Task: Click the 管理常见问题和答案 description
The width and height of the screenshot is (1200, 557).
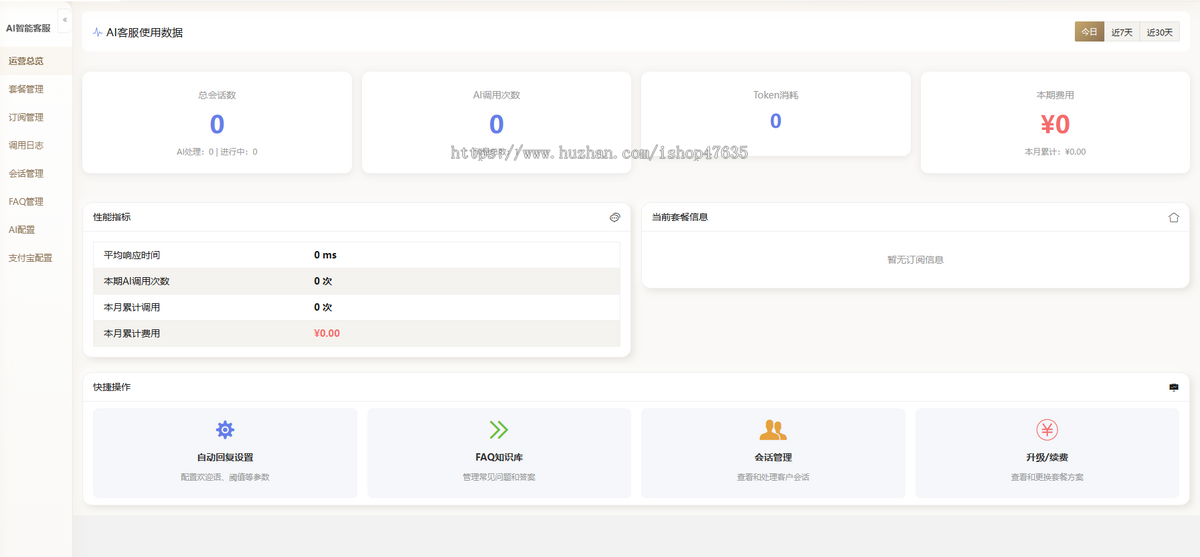Action: click(499, 477)
